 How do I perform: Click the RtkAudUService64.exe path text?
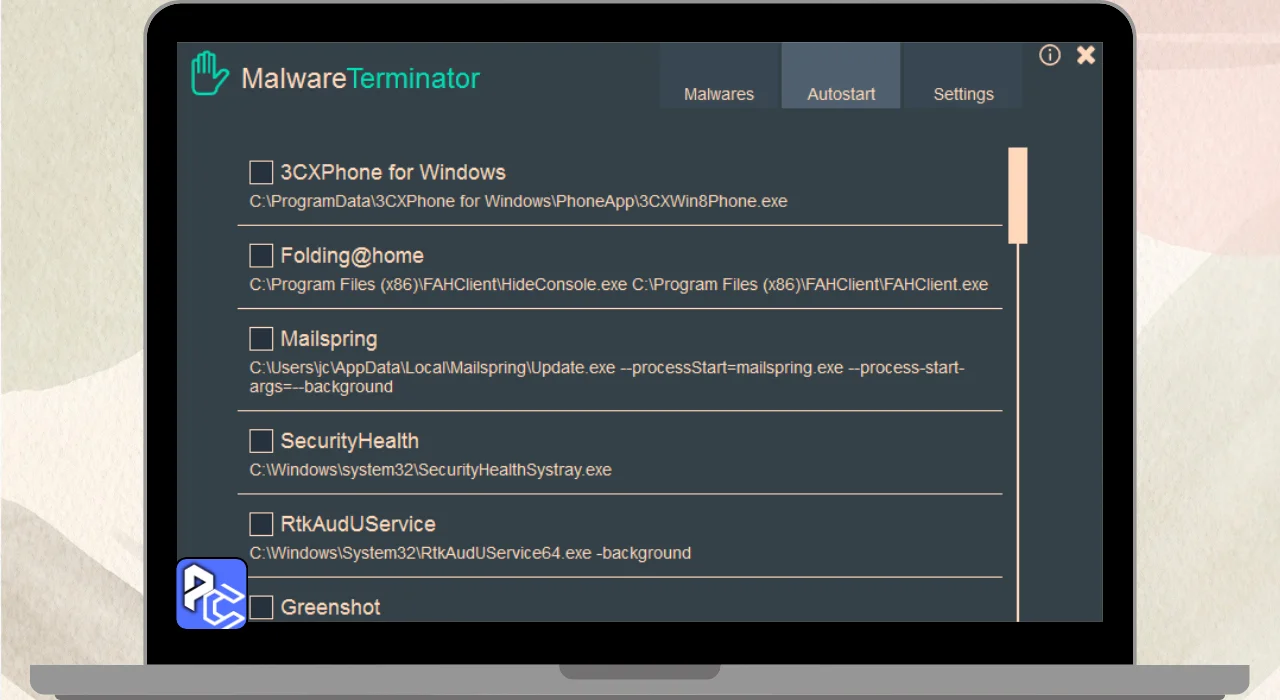pos(470,553)
